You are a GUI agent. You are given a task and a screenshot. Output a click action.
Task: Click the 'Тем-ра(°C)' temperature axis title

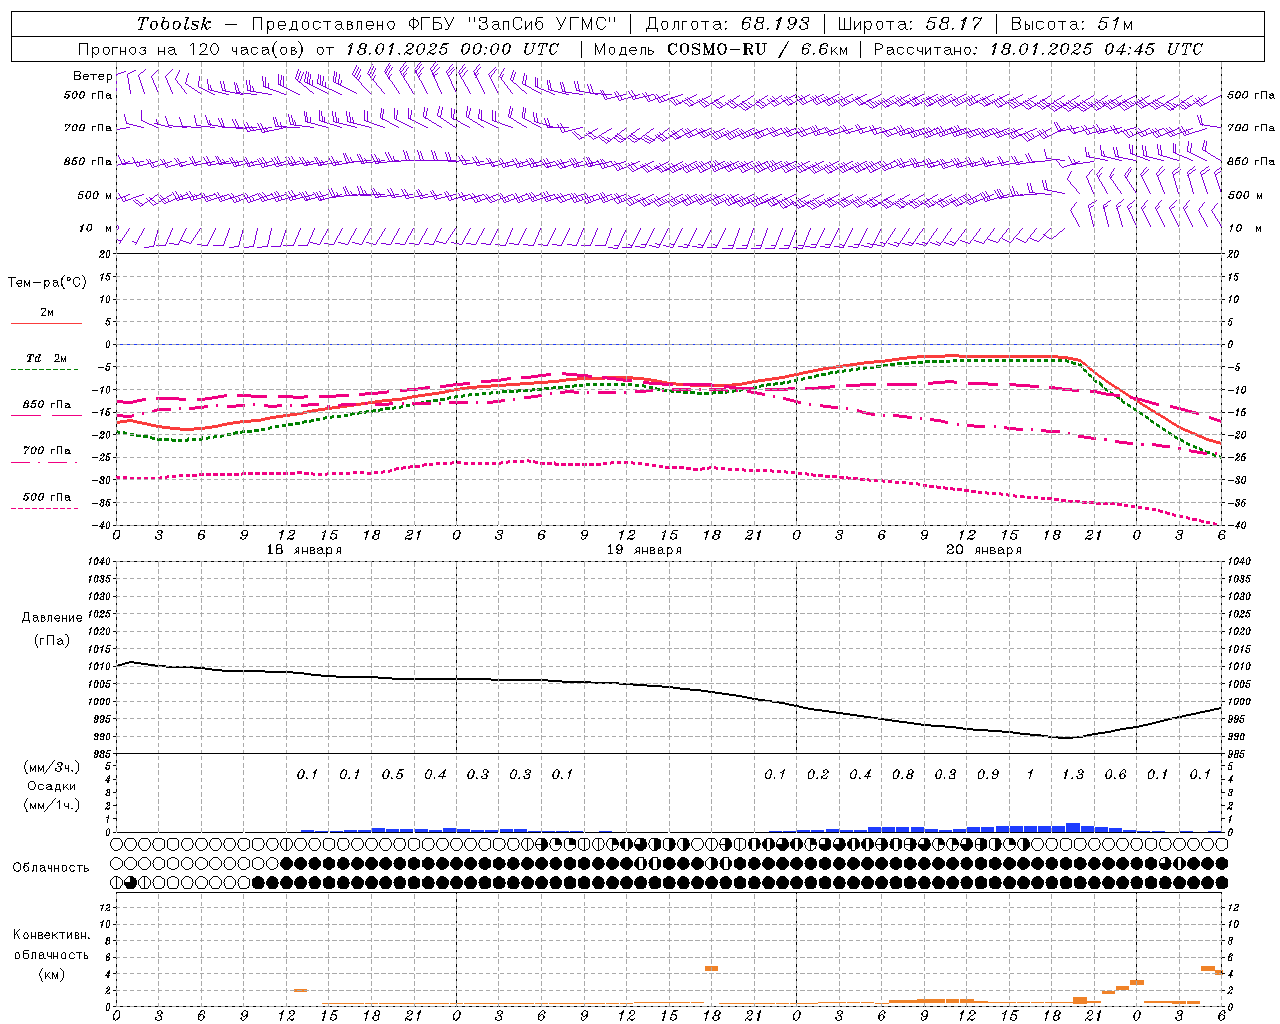point(47,283)
